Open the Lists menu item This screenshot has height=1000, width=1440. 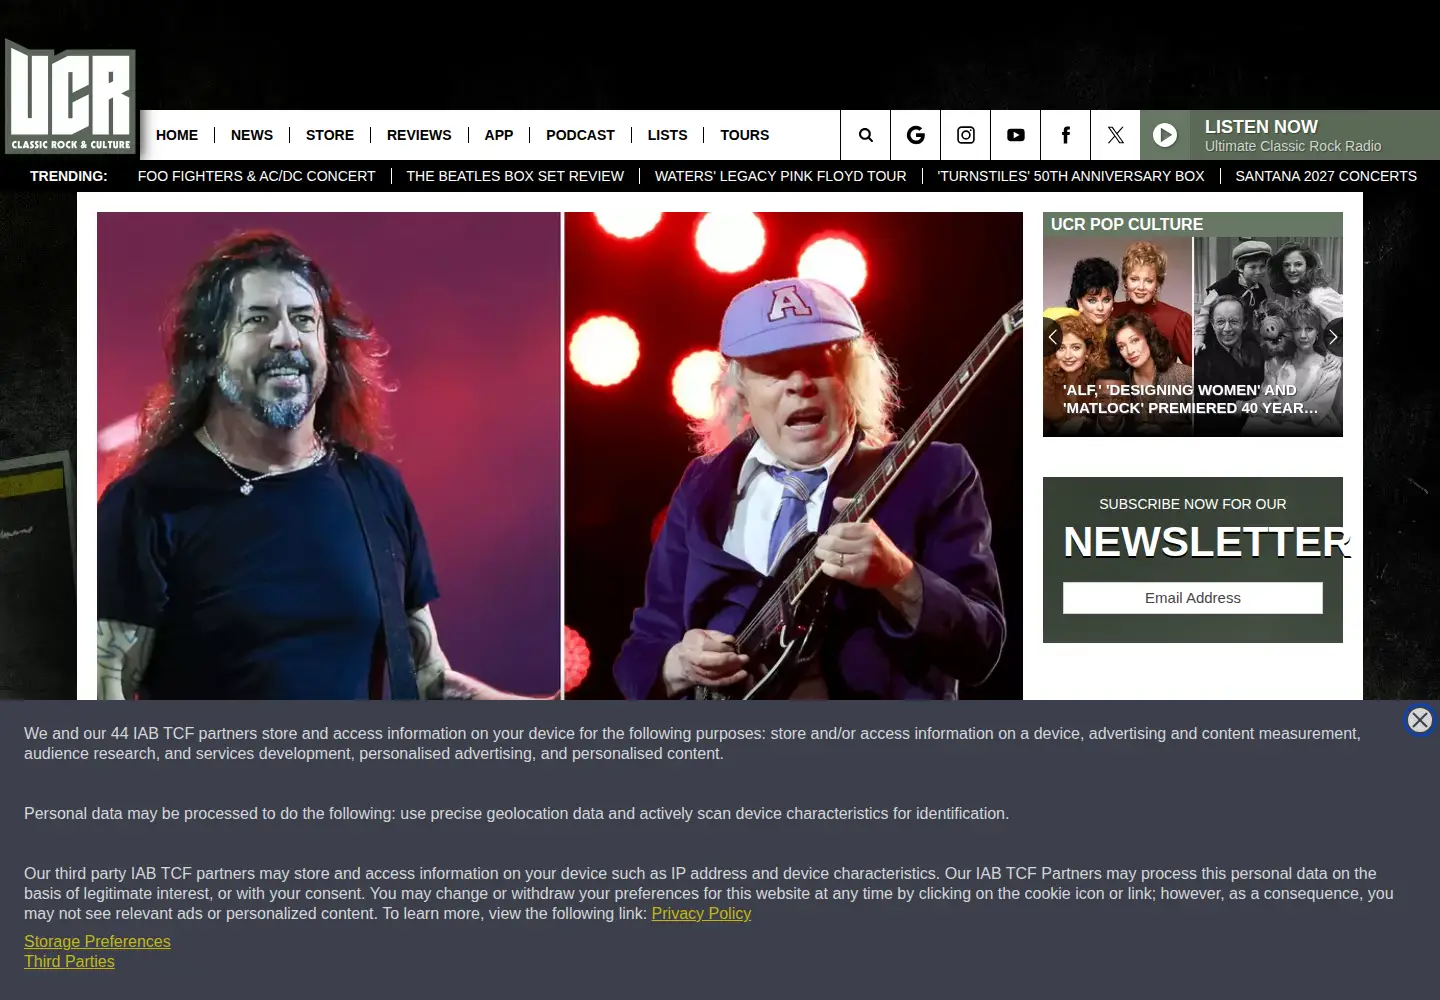[667, 135]
